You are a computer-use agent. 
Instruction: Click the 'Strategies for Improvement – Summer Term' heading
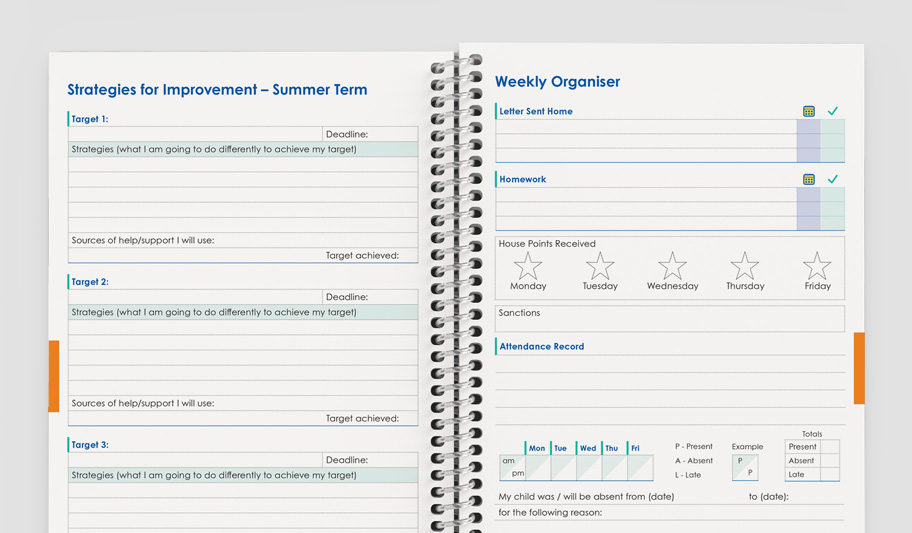[218, 90]
